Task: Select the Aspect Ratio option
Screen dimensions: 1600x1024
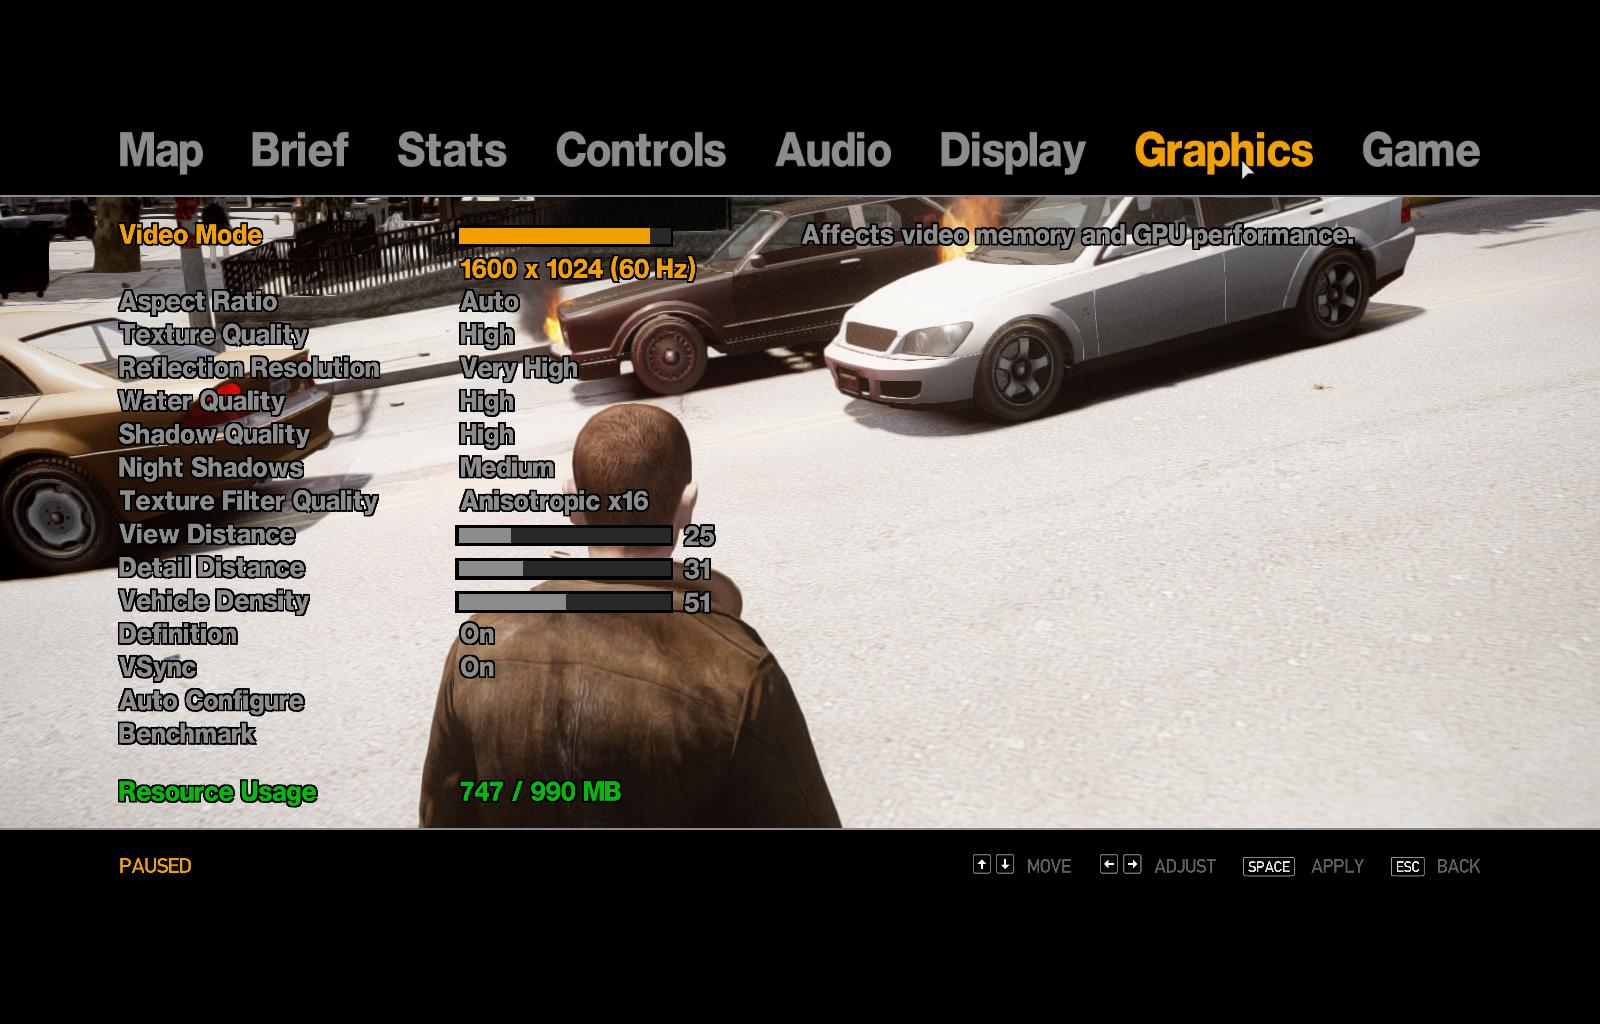Action: tap(198, 302)
